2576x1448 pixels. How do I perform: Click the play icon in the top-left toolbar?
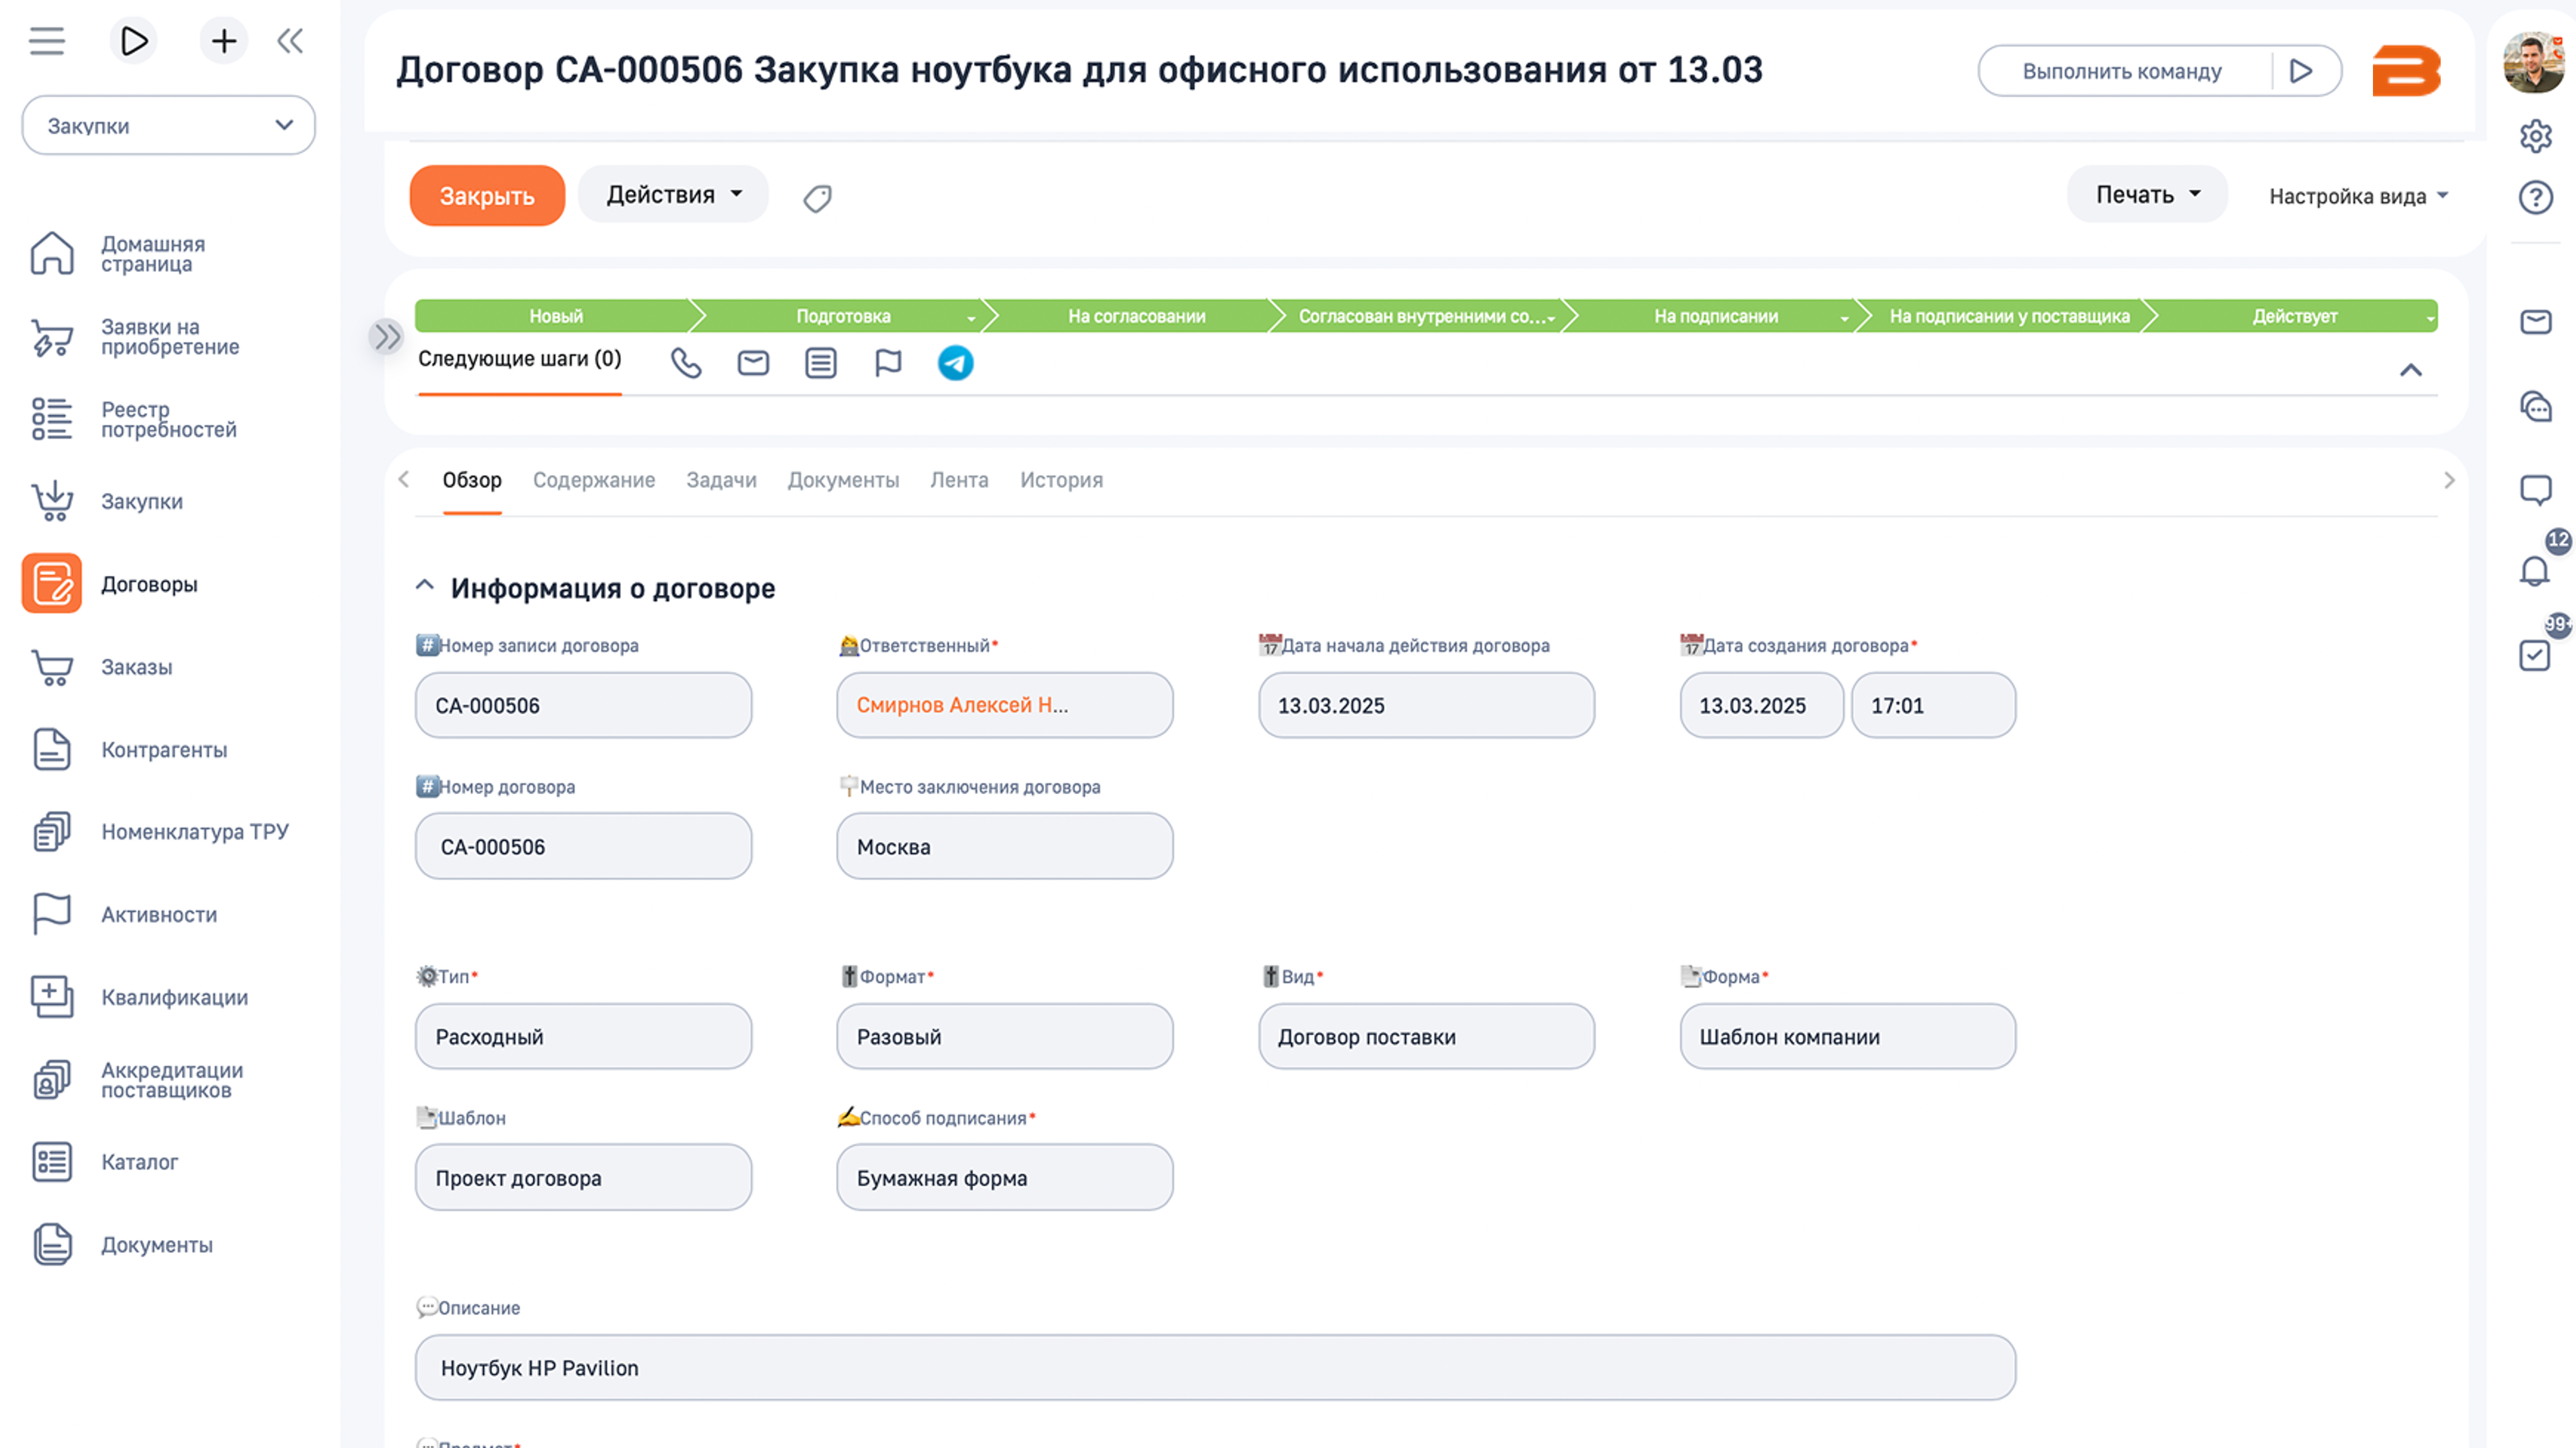click(133, 41)
